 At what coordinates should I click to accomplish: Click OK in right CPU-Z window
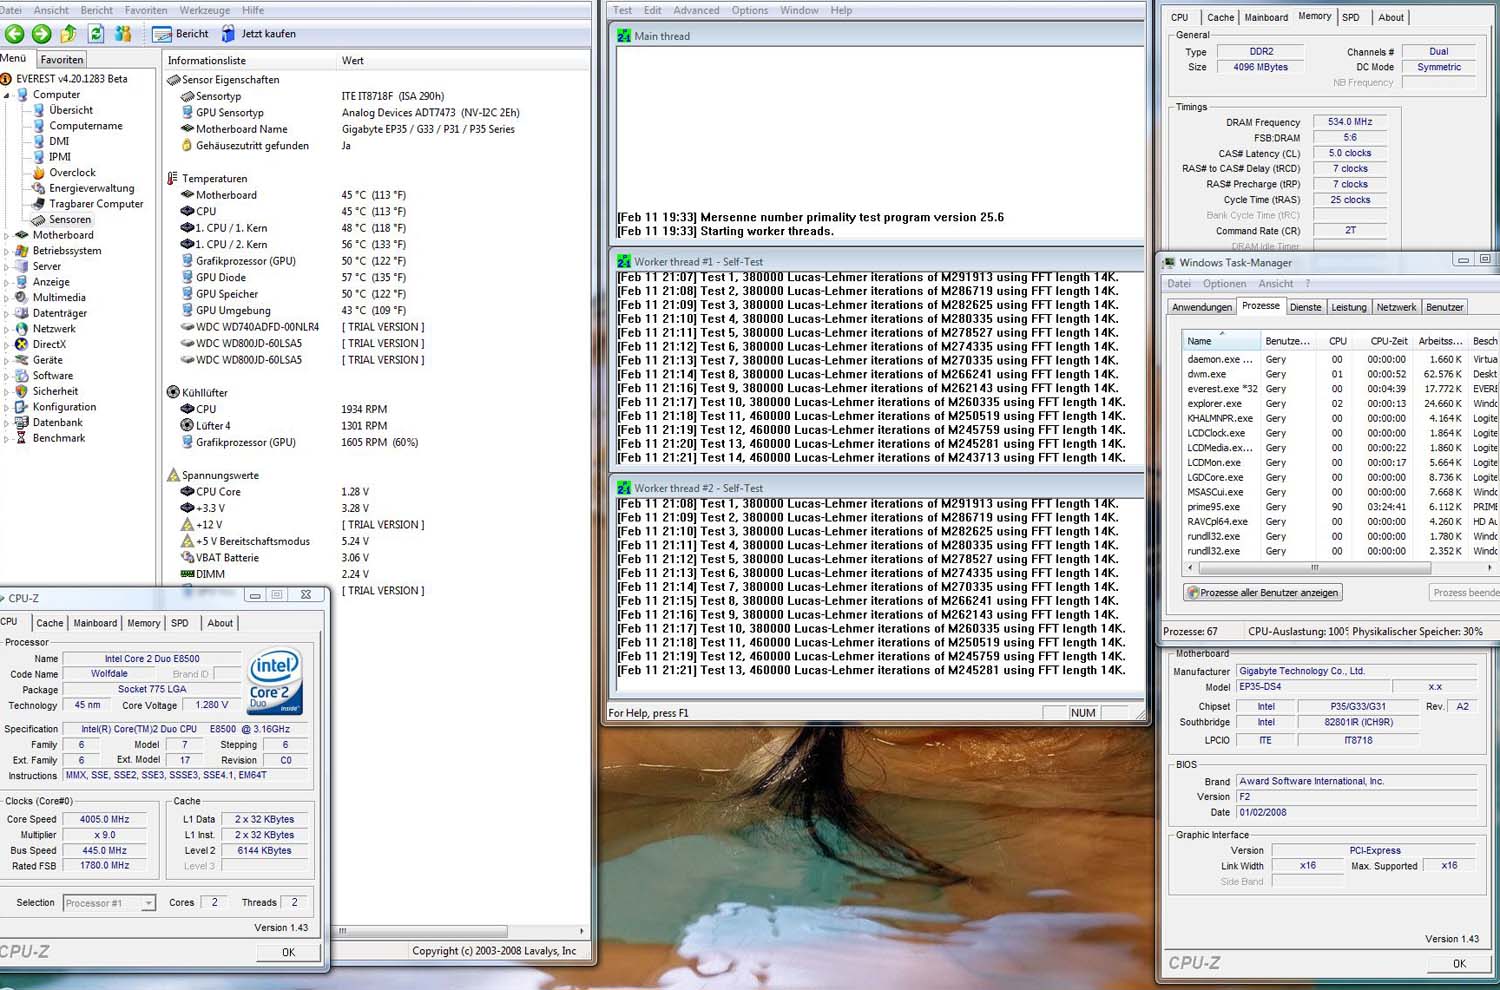point(1459,964)
